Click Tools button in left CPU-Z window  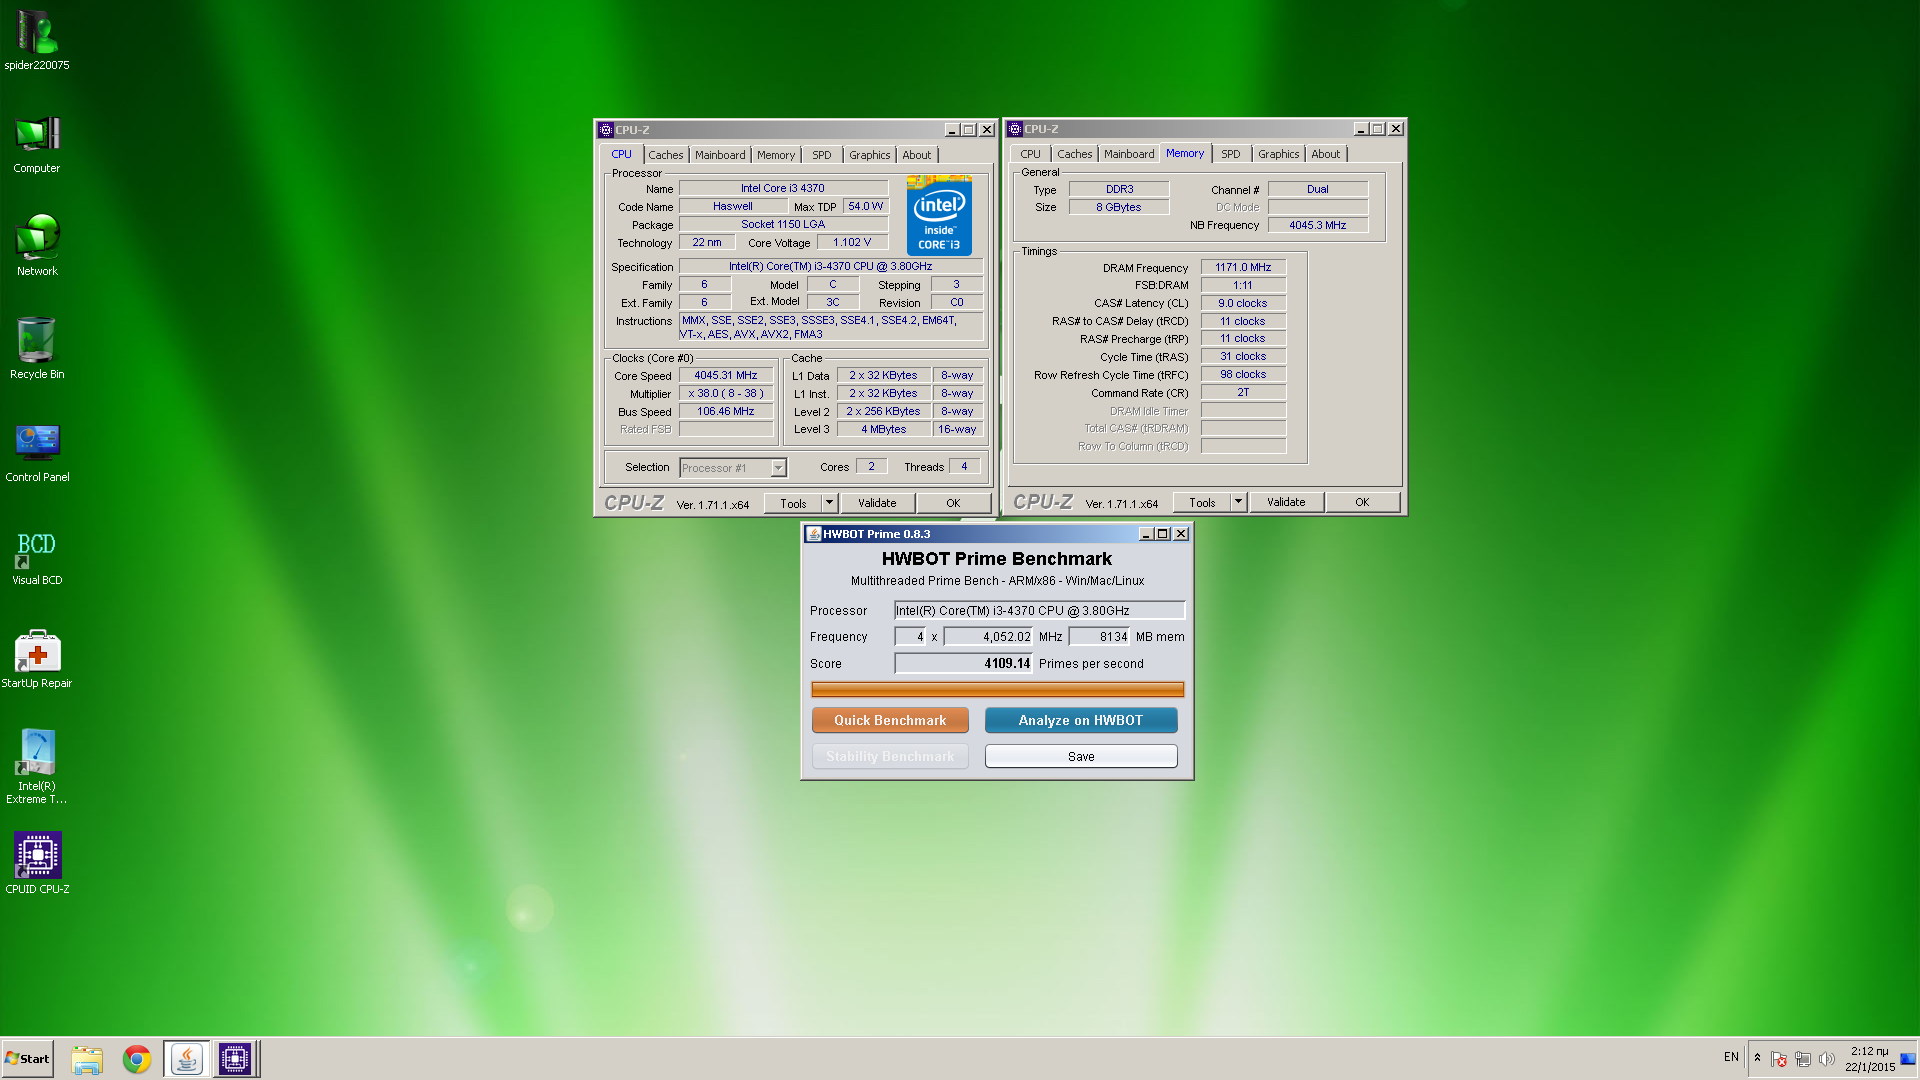click(793, 504)
